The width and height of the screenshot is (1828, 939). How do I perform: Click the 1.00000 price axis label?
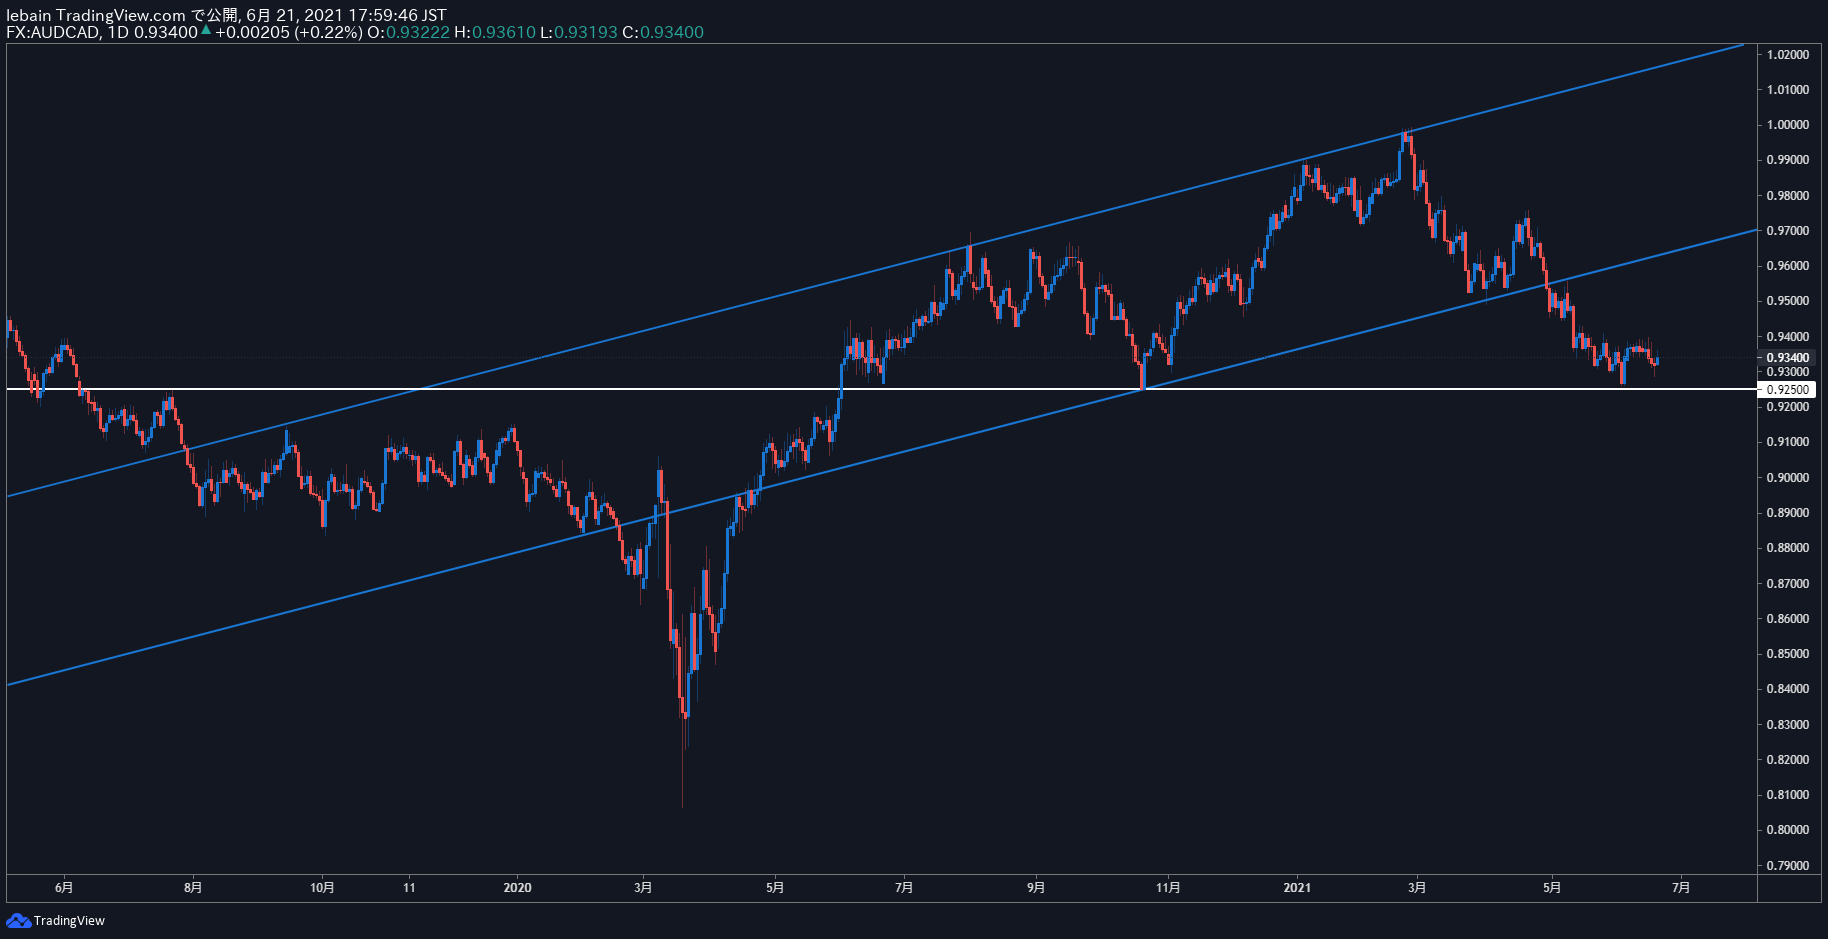[1787, 125]
